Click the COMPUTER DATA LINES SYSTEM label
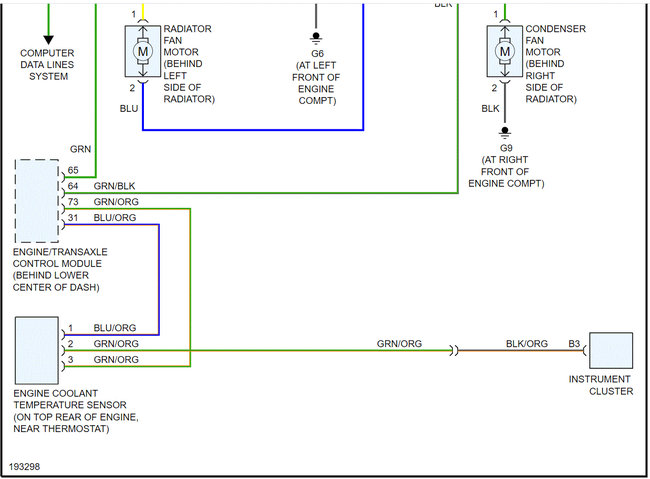This screenshot has height=479, width=650. [x=47, y=65]
